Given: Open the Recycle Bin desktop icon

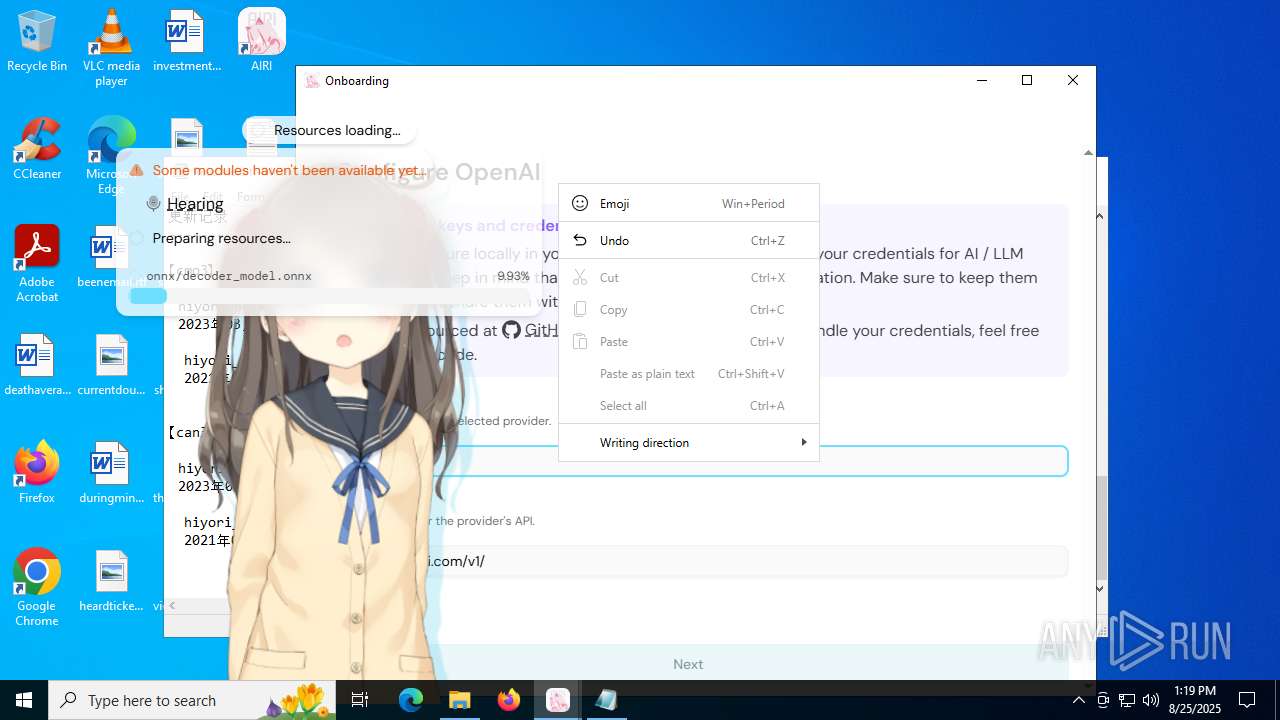Looking at the screenshot, I should pos(37,42).
